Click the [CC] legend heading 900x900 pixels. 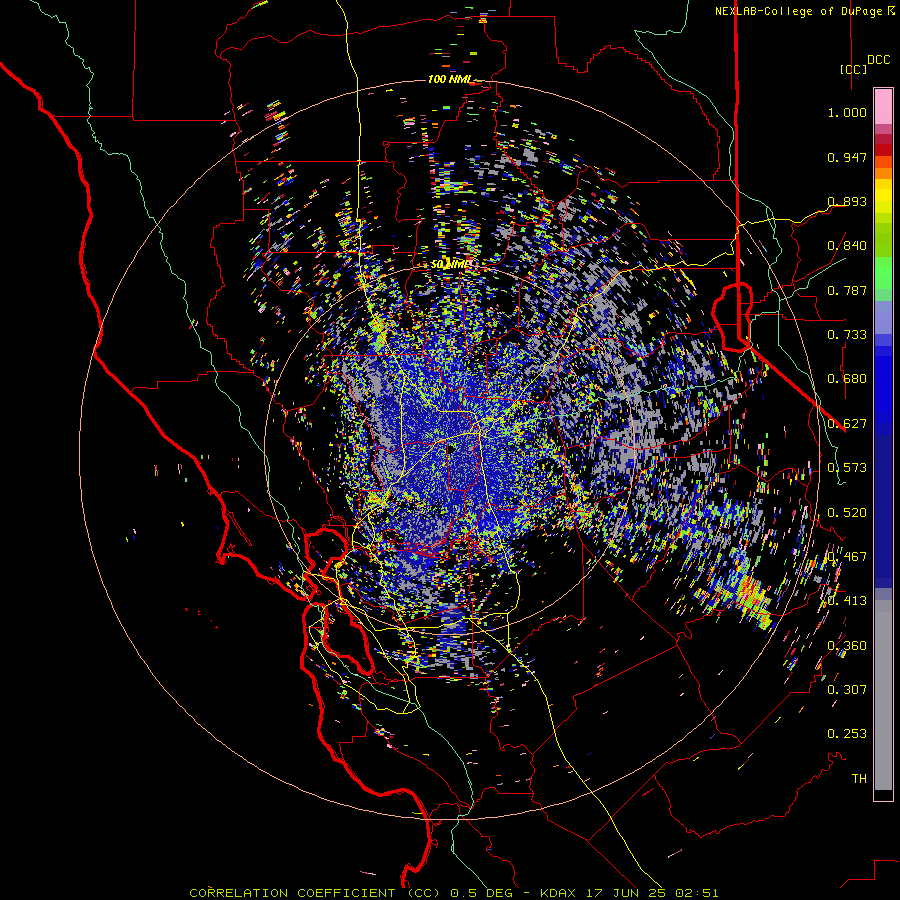tap(853, 69)
